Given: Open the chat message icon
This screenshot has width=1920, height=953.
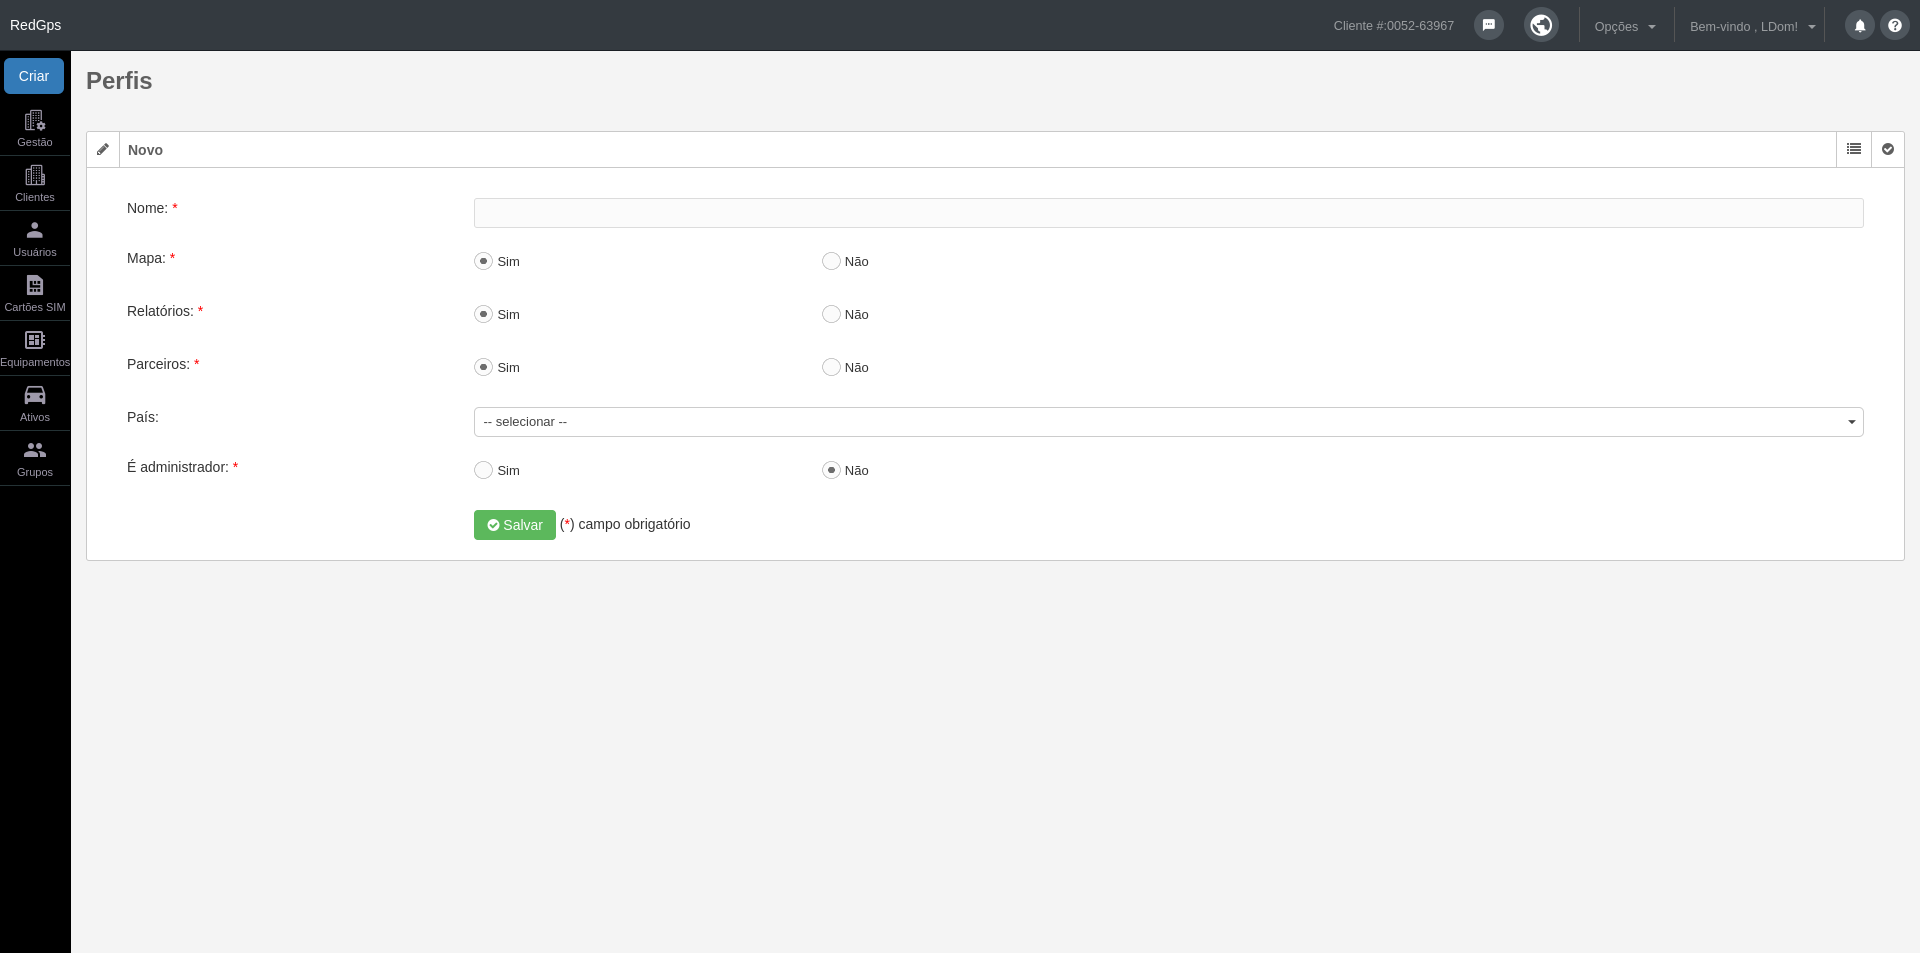Looking at the screenshot, I should click(1488, 25).
